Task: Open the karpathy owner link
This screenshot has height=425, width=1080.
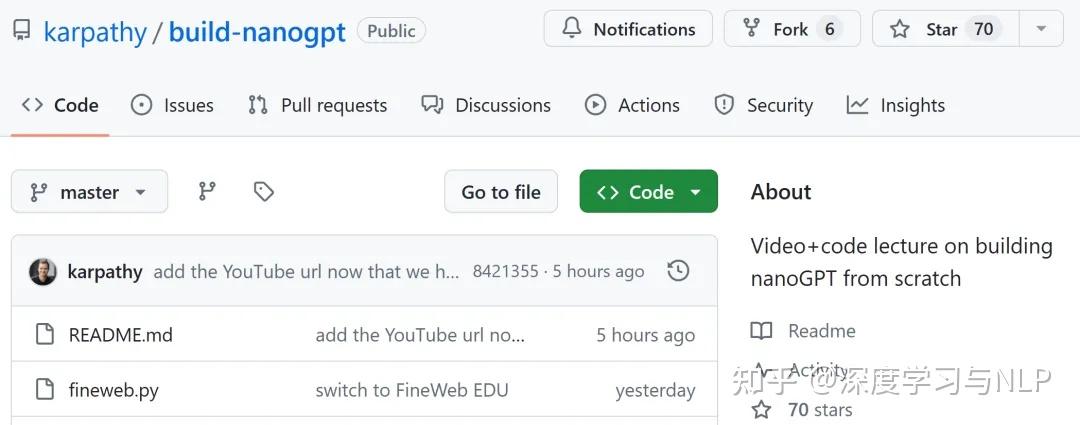Action: point(95,32)
